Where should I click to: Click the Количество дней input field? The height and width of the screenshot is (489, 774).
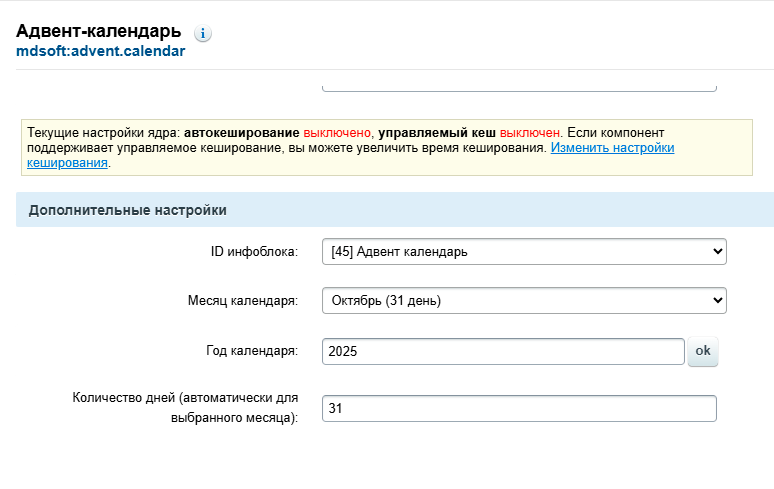pos(519,408)
